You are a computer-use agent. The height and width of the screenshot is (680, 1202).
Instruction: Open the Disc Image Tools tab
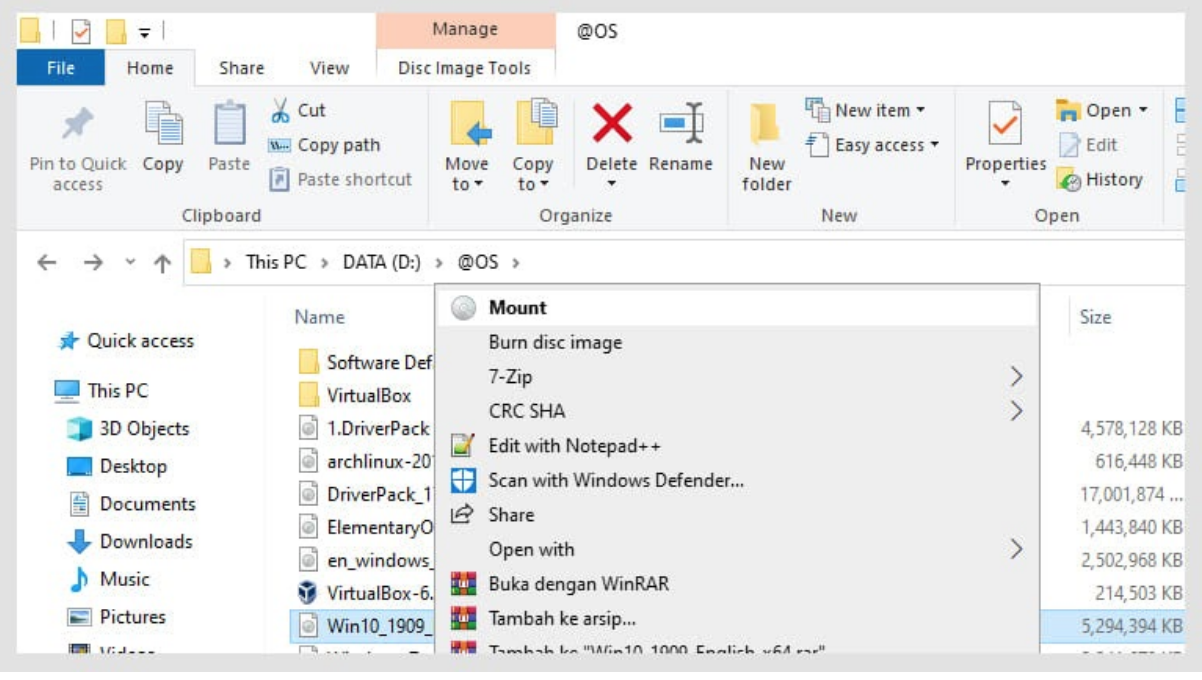[465, 68]
